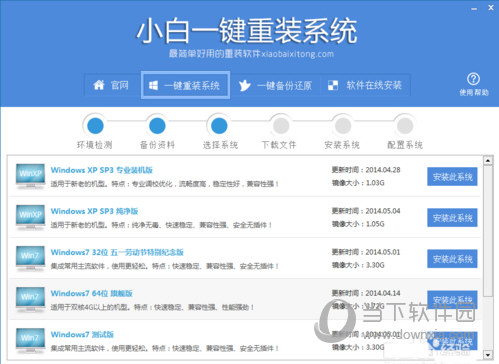Open the 软件在线安装 tab
Screen dimensions: 499x364
pos(365,85)
